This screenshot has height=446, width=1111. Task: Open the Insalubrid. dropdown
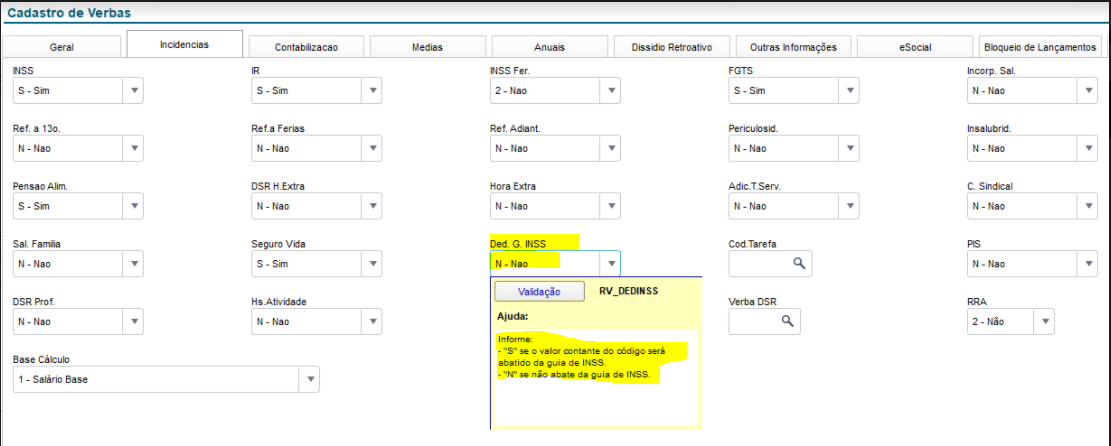1088,148
